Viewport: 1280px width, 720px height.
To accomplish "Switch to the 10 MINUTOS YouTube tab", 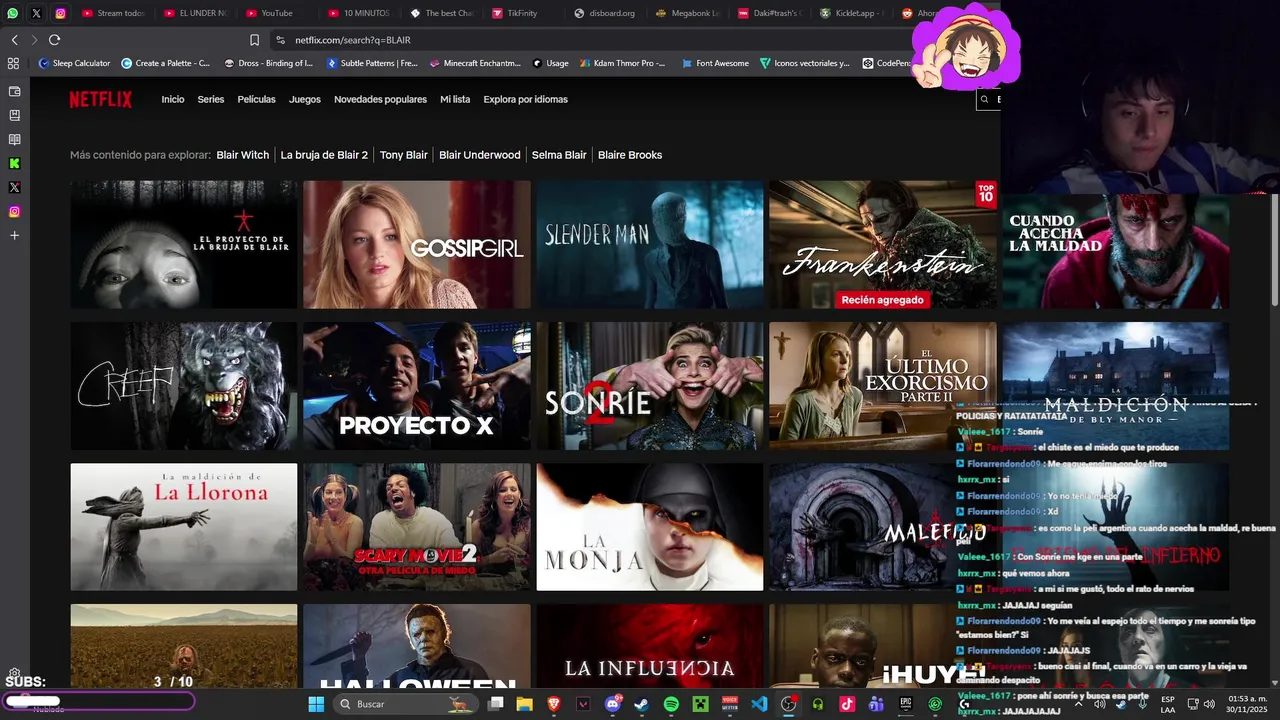I will point(358,13).
